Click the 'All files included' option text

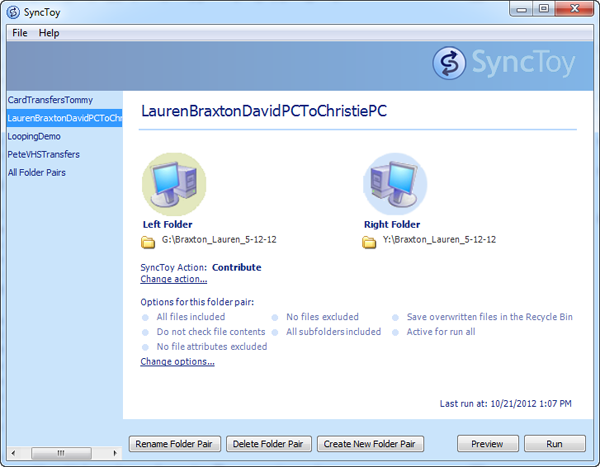pos(191,317)
